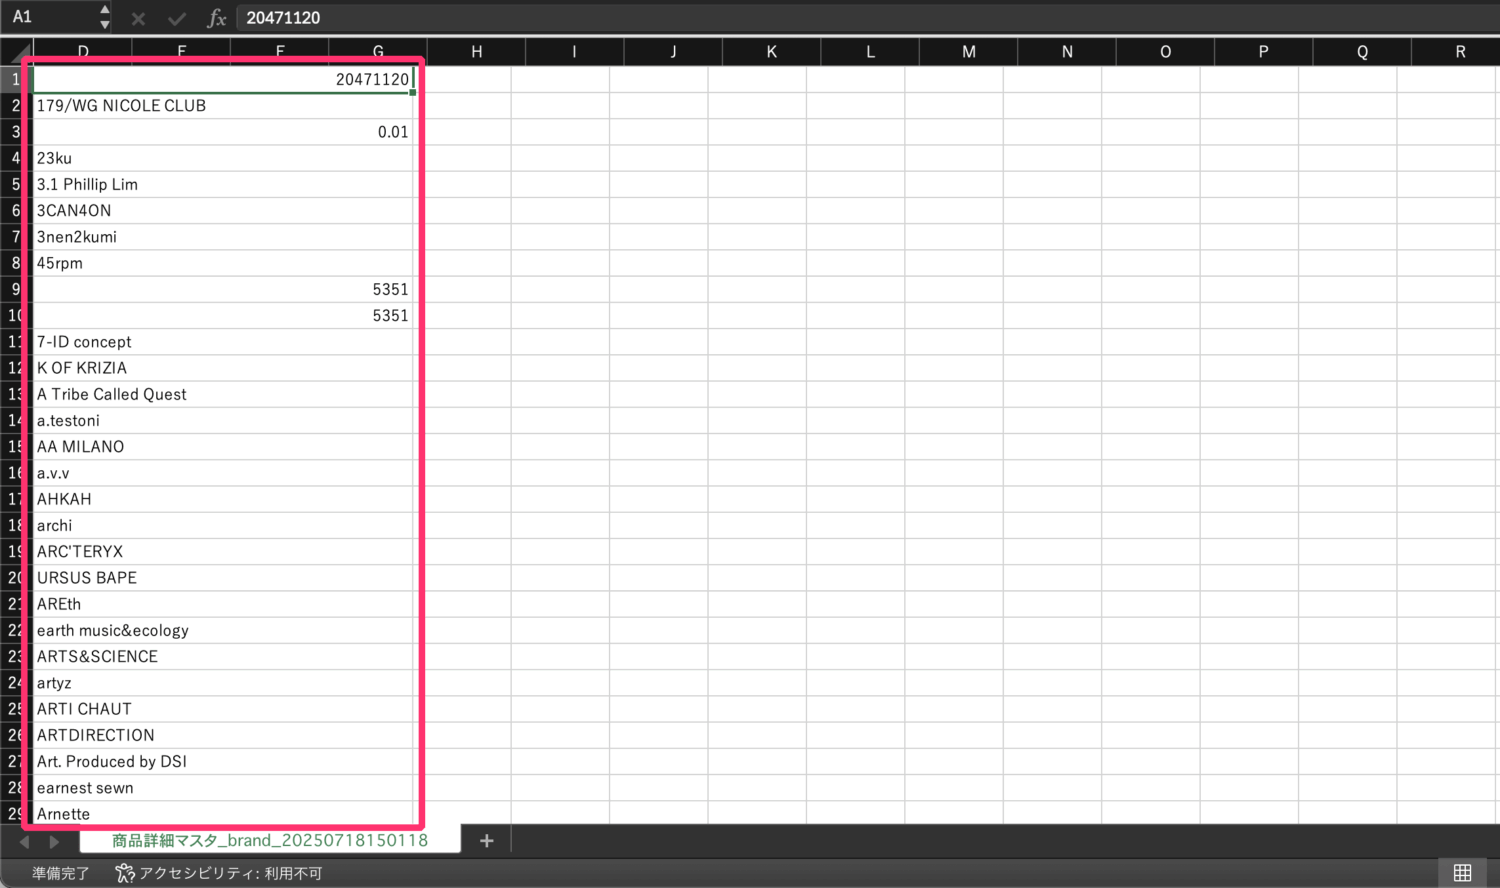Select column I header

pos(574,52)
